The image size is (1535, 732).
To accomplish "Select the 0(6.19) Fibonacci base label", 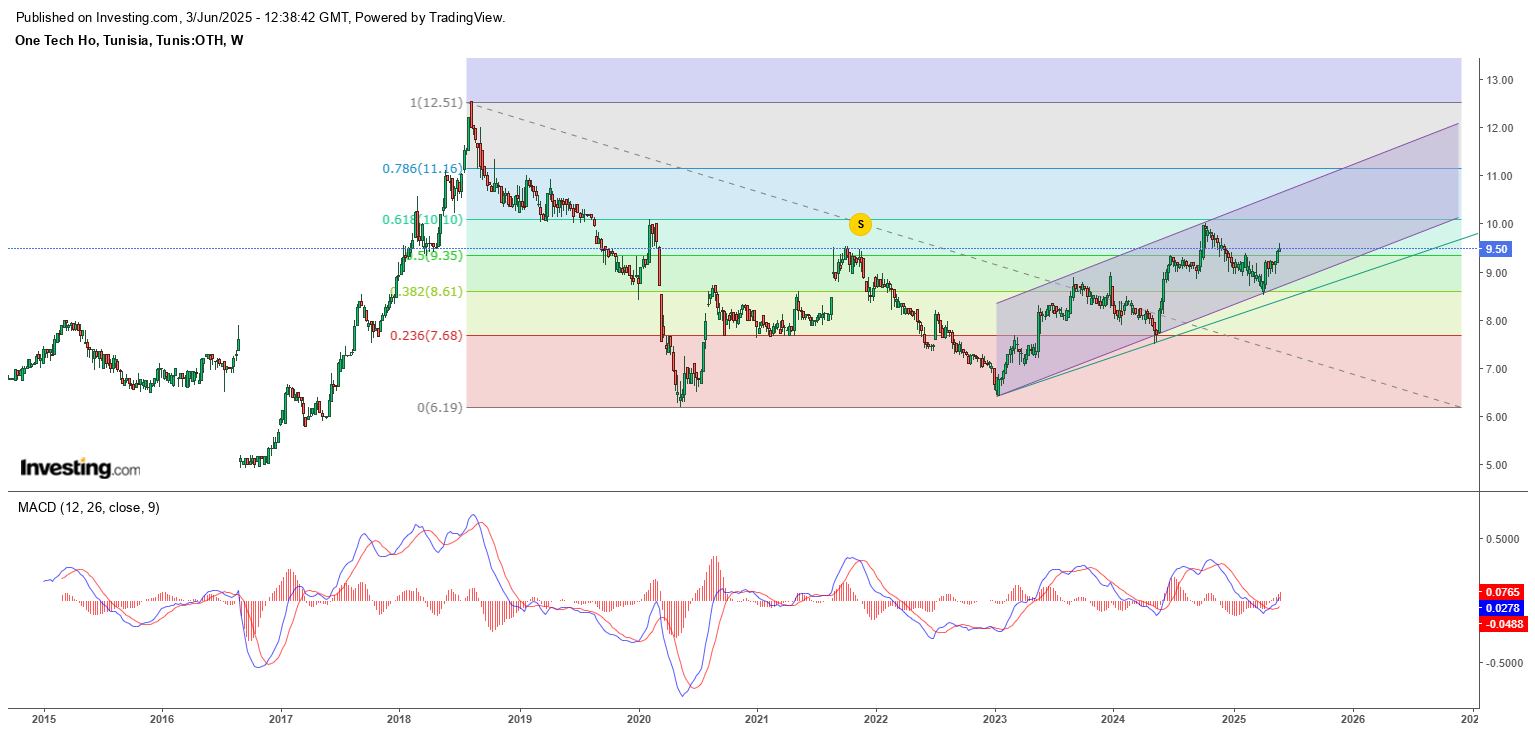I will pos(440,408).
